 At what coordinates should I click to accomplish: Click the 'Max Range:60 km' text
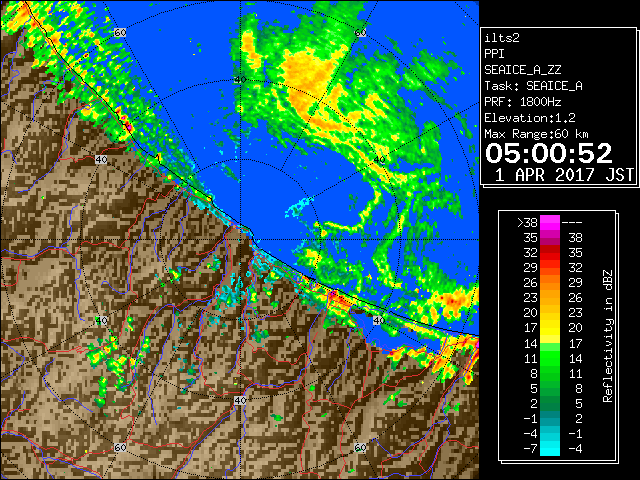tap(536, 134)
